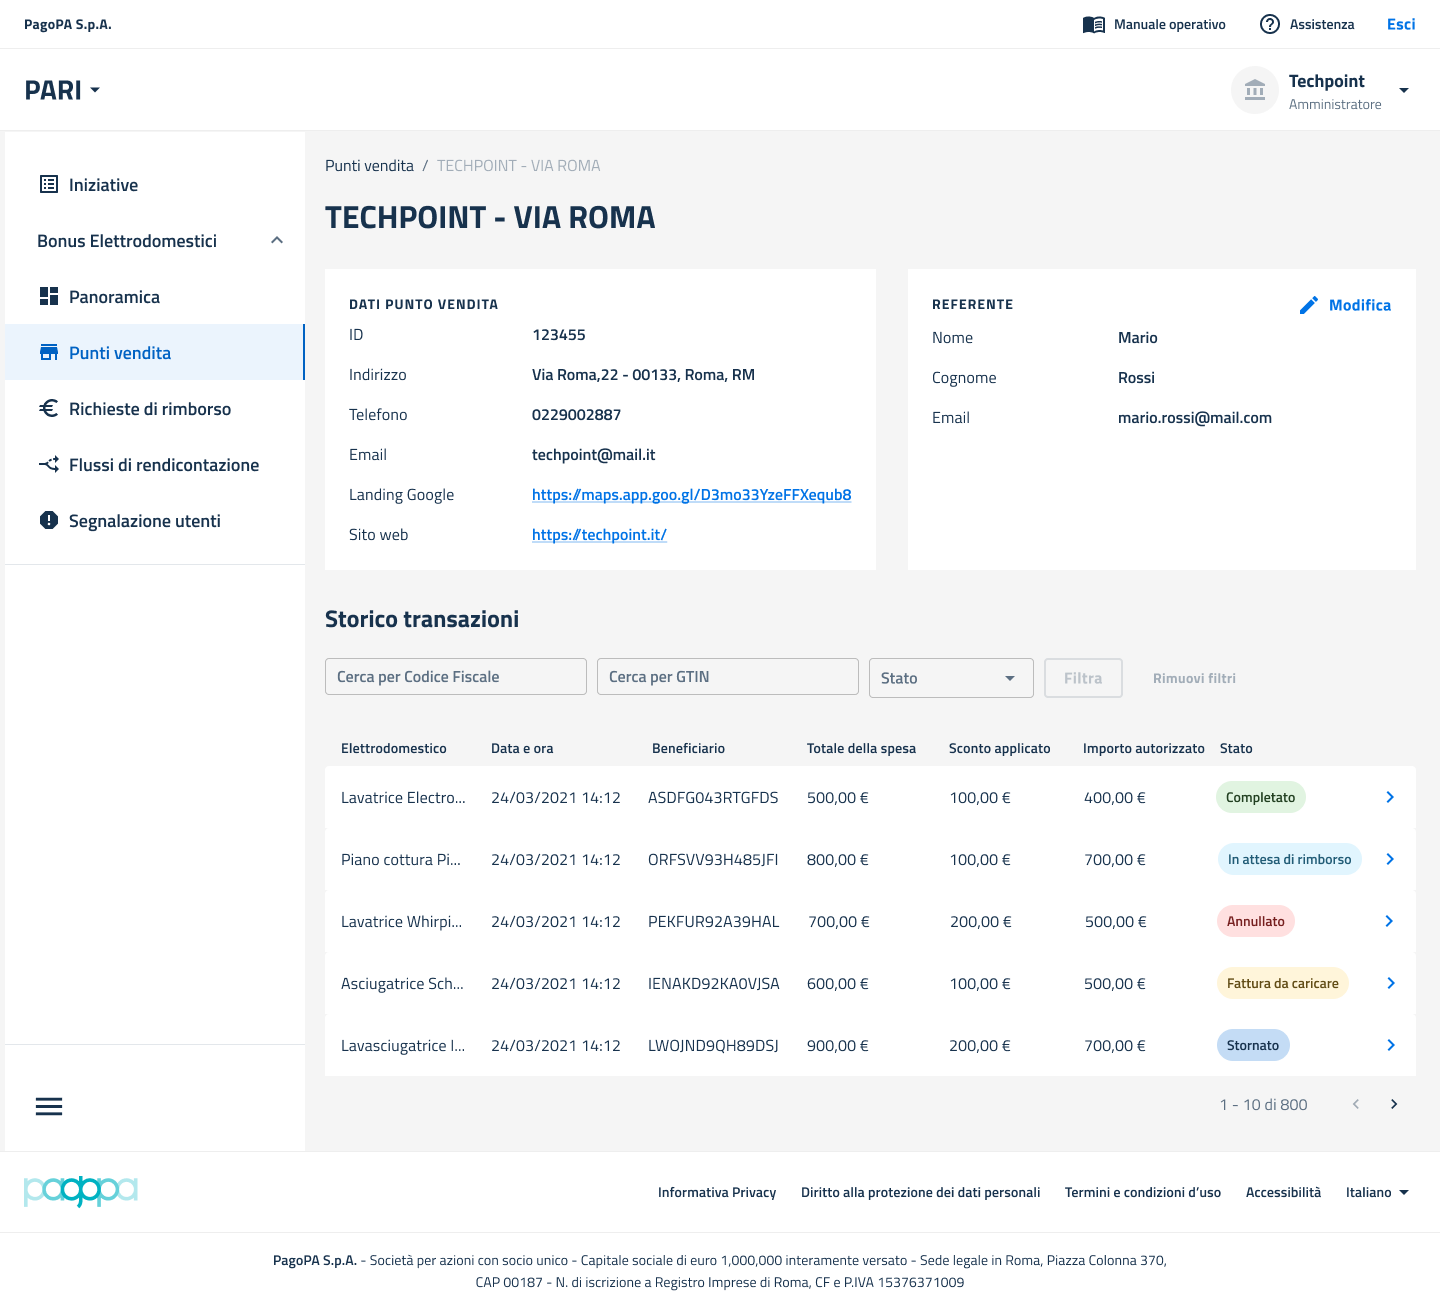Viewport: 1440px width, 1309px height.
Task: Collapse the Bonus Elettrodomestici section
Action: (277, 241)
